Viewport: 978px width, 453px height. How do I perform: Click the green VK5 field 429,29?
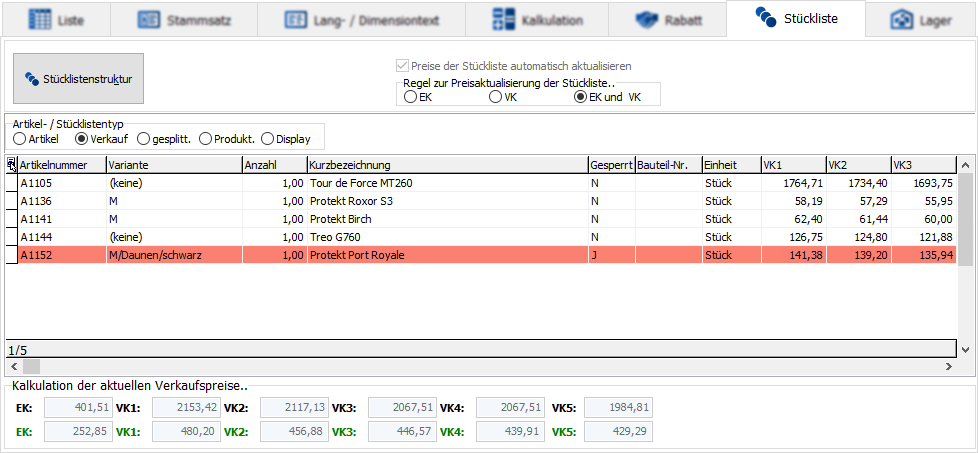(619, 431)
